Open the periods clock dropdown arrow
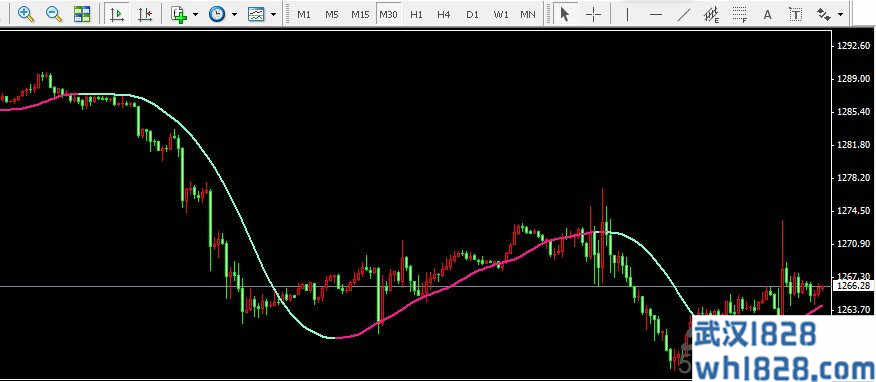The height and width of the screenshot is (382, 876). pyautogui.click(x=234, y=15)
